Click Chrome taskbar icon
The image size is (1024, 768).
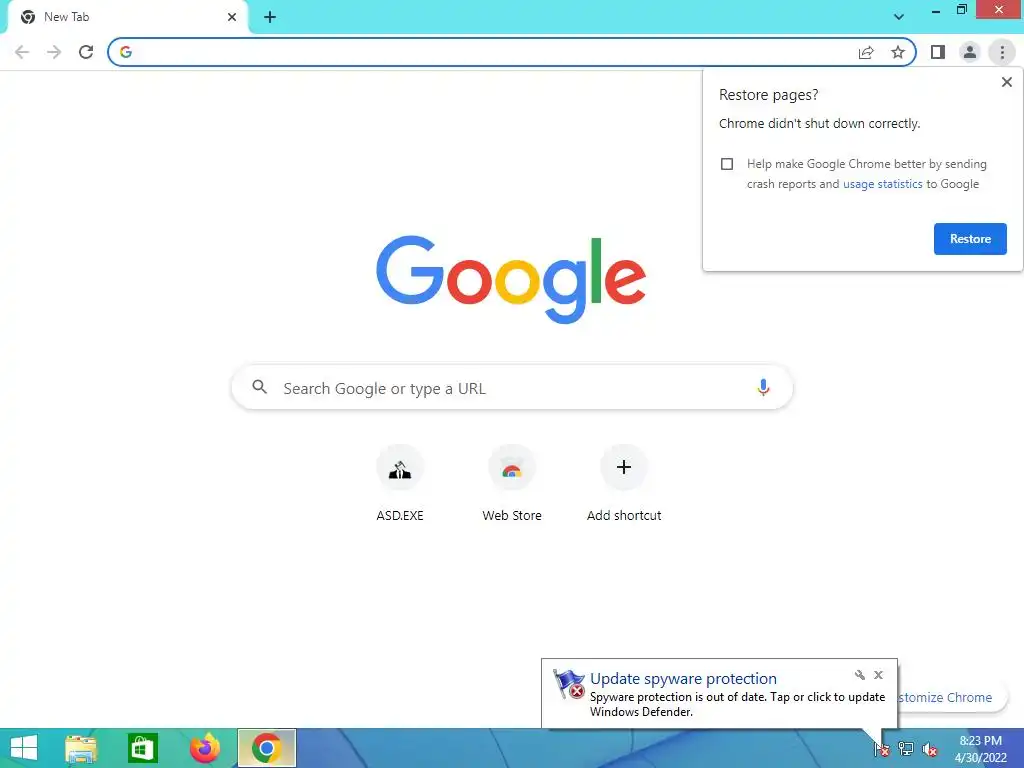(x=266, y=748)
